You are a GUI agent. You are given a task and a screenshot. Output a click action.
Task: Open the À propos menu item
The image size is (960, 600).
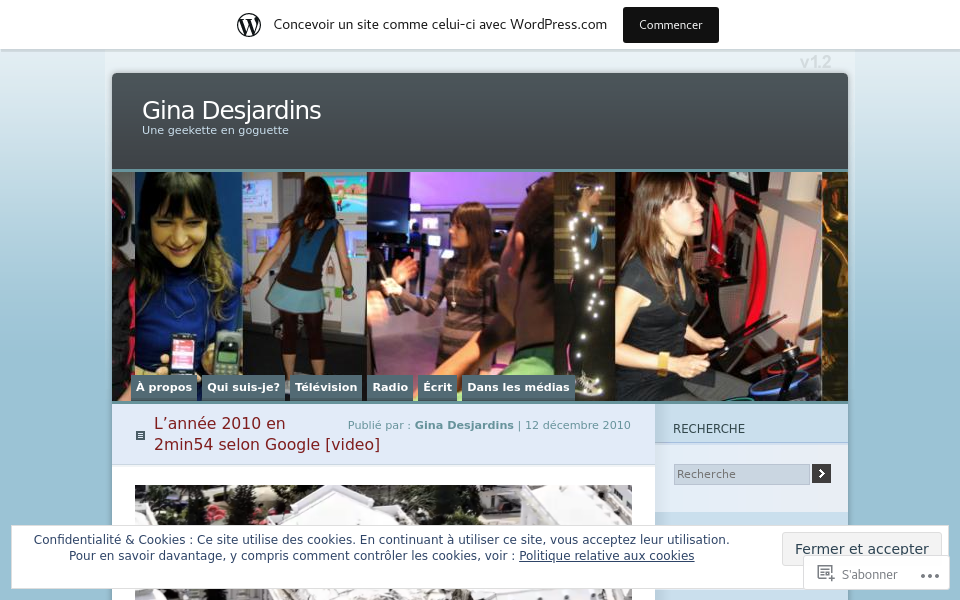[164, 387]
